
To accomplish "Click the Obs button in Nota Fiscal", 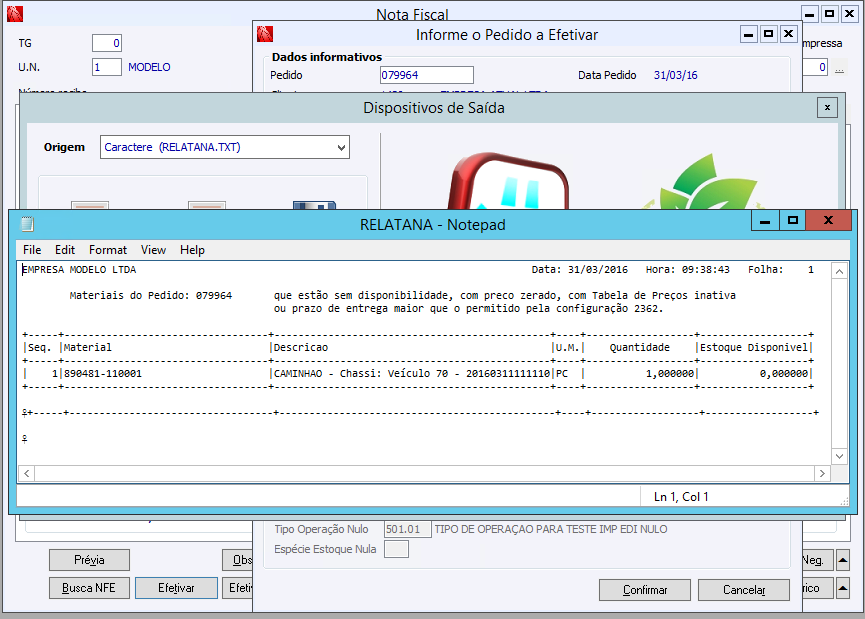I will click(x=238, y=560).
